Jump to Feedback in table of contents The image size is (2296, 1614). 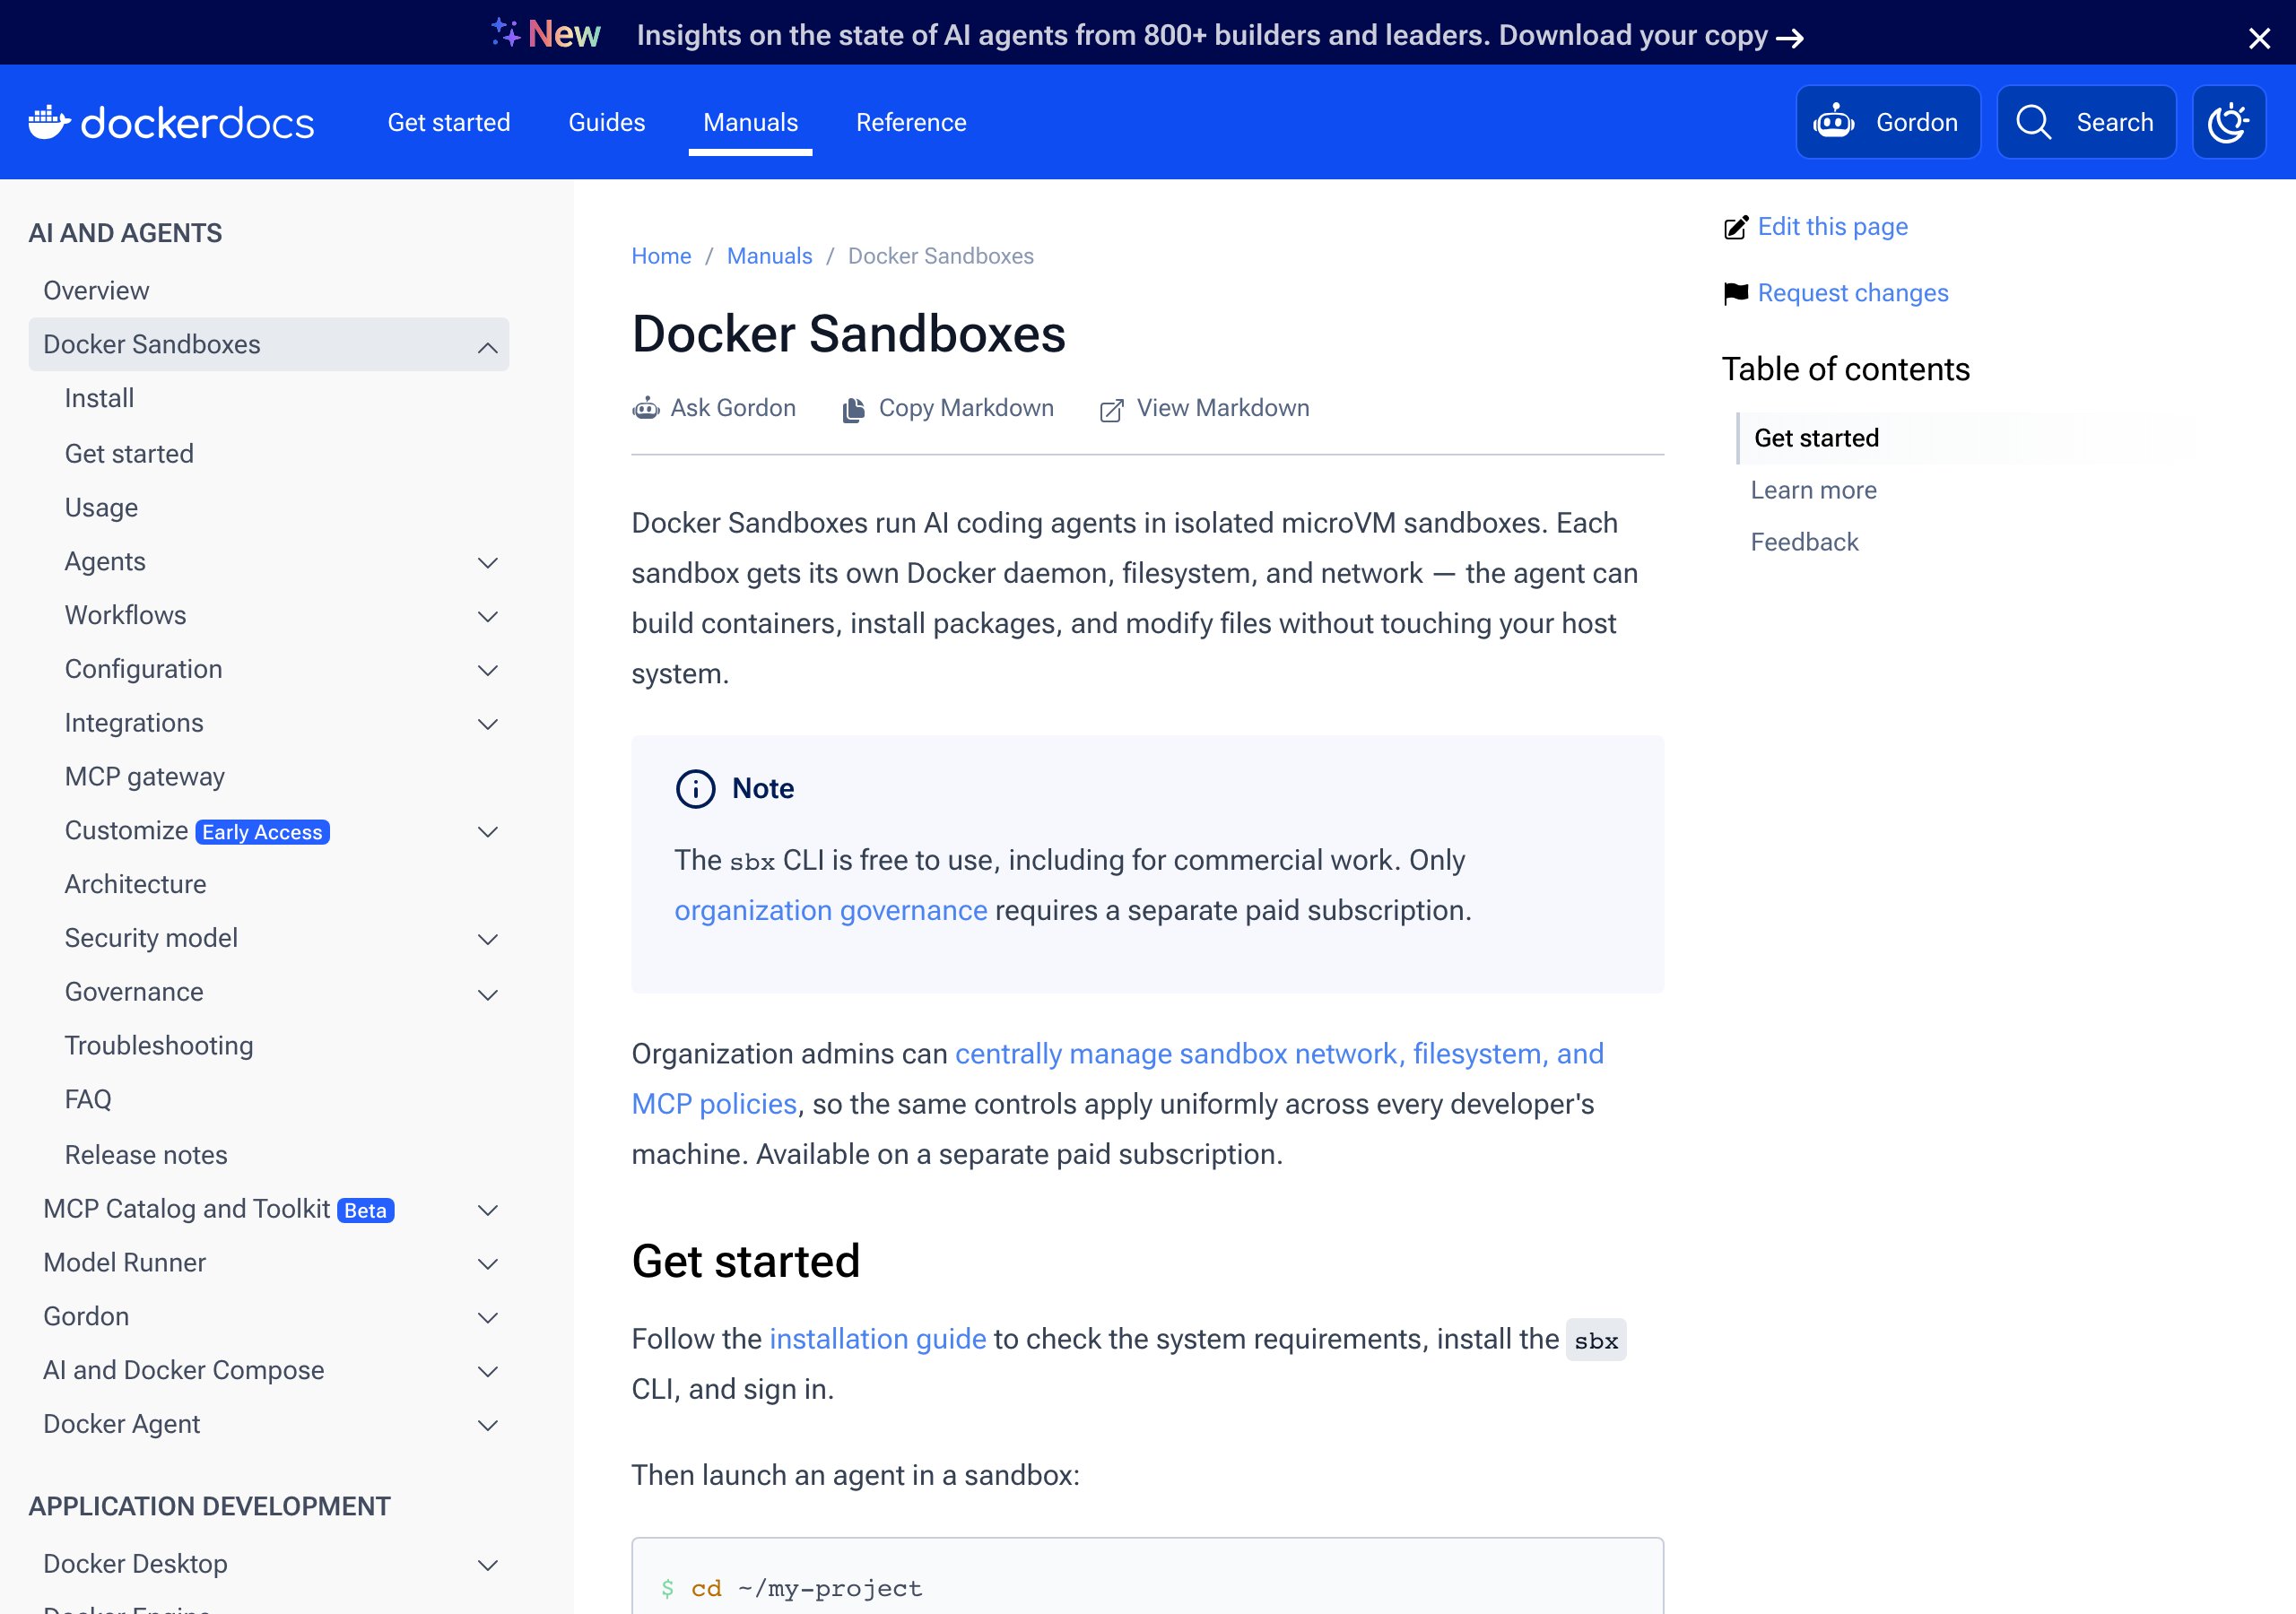1804,542
